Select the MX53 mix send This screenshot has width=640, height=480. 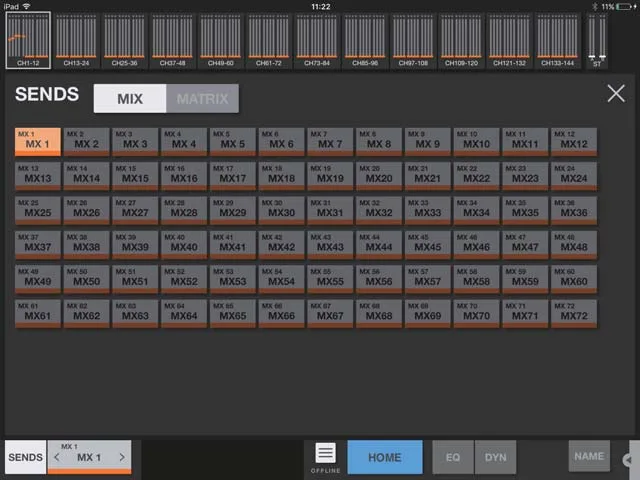click(233, 279)
